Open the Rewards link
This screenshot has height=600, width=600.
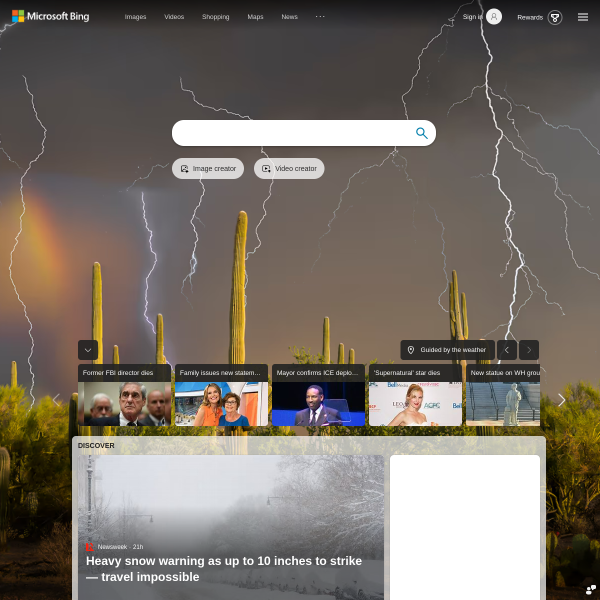[x=530, y=17]
